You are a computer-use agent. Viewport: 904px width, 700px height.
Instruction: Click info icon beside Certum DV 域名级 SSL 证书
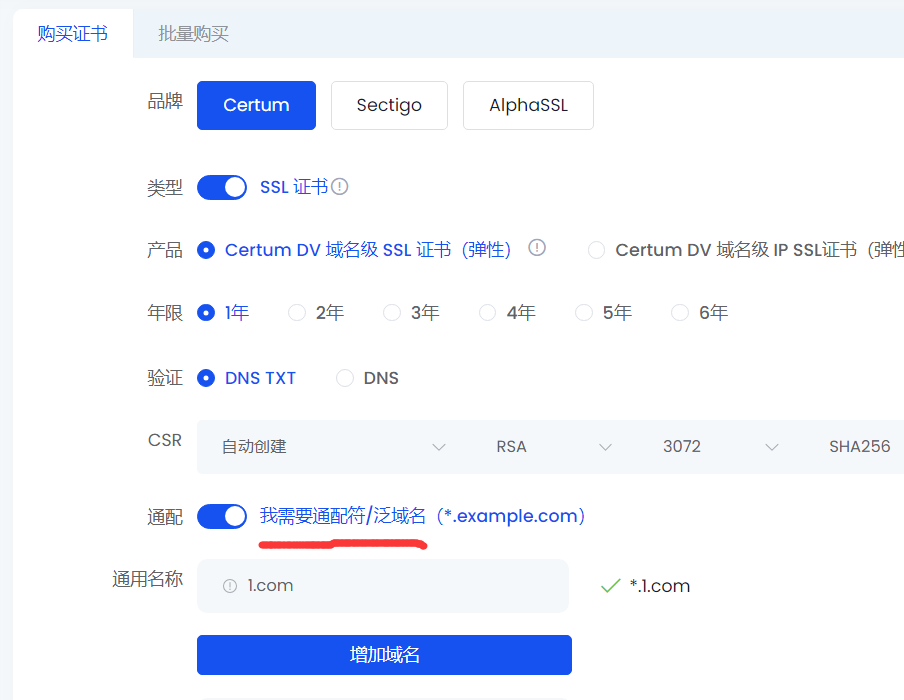point(537,248)
